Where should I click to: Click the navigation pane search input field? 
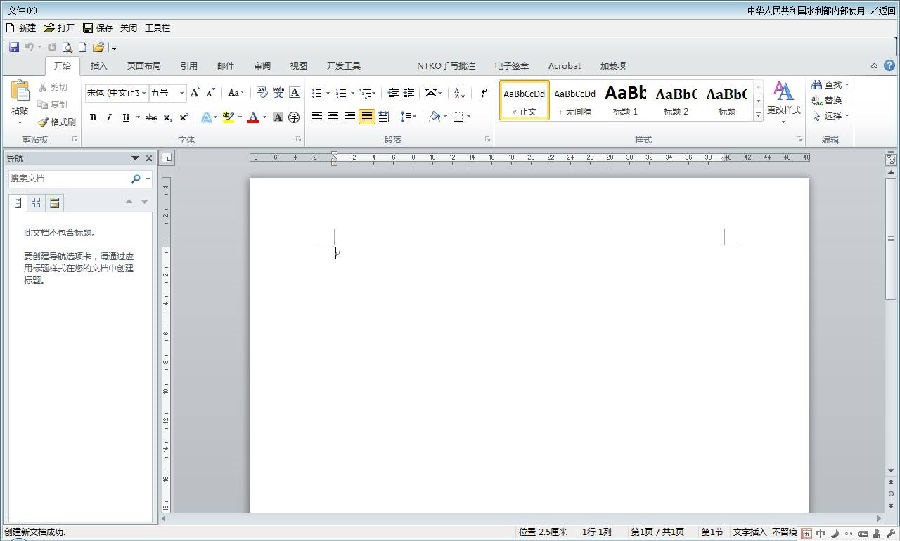click(x=68, y=179)
